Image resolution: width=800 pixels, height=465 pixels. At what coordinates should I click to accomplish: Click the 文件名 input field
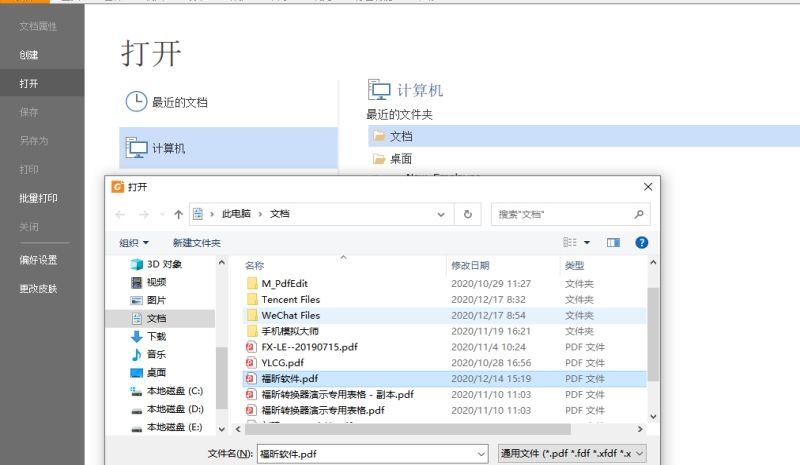[370, 453]
